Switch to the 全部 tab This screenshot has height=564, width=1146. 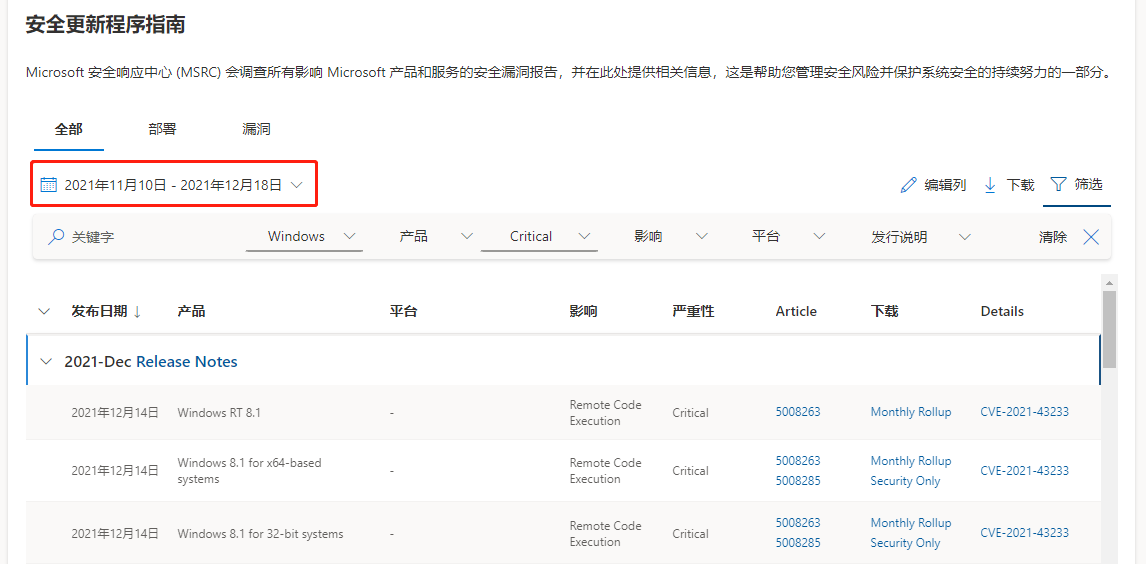(x=69, y=129)
